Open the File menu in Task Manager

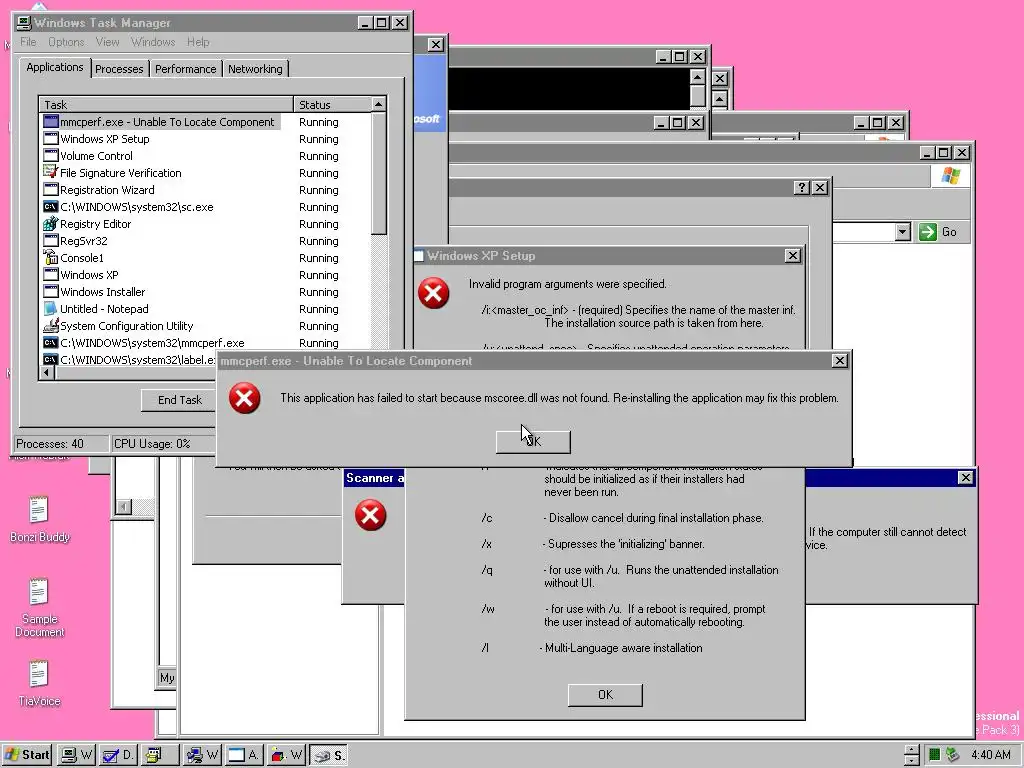click(x=28, y=42)
